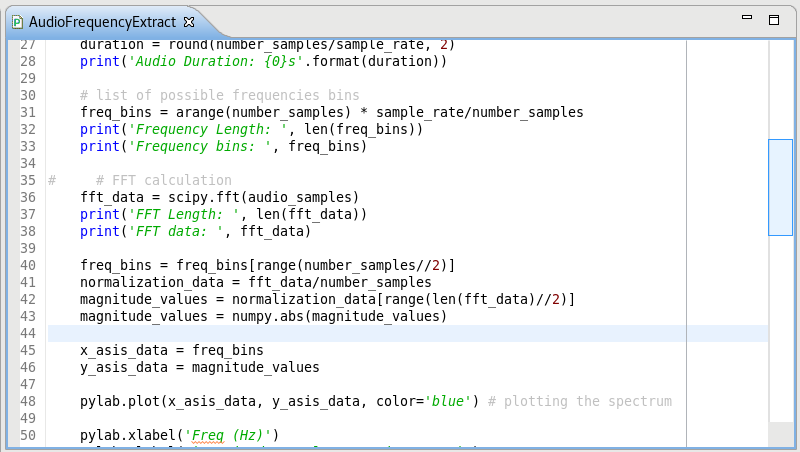800x452 pixels.
Task: Click line number 40 in gutter
Action: pyautogui.click(x=28, y=265)
